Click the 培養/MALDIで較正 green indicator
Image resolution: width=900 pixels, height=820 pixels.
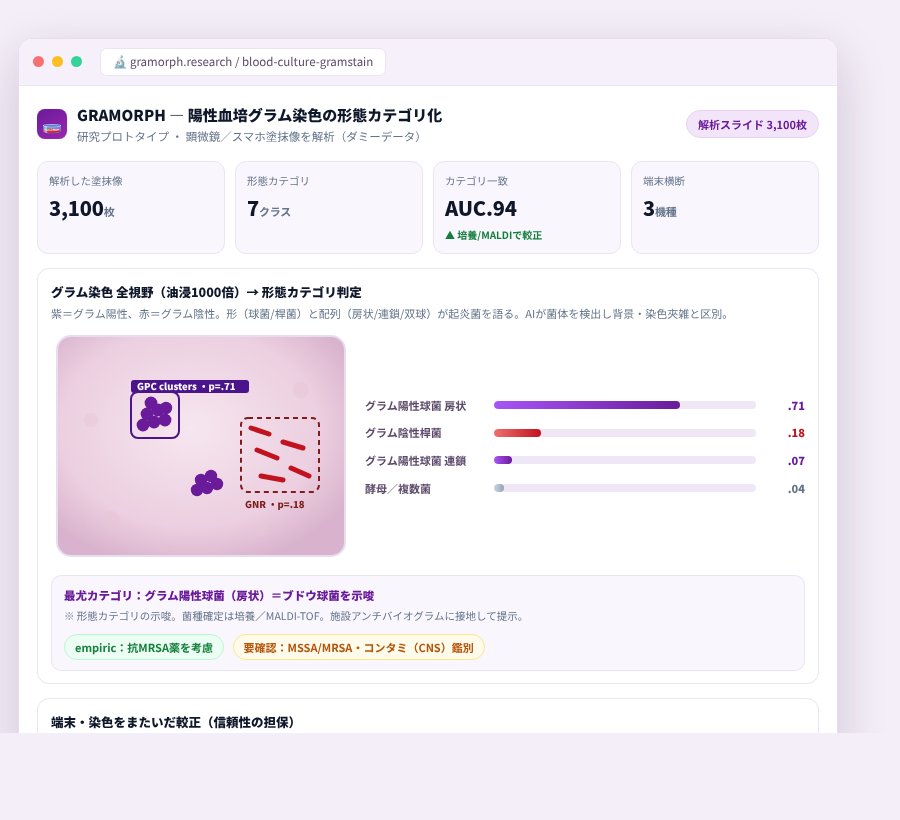[494, 235]
